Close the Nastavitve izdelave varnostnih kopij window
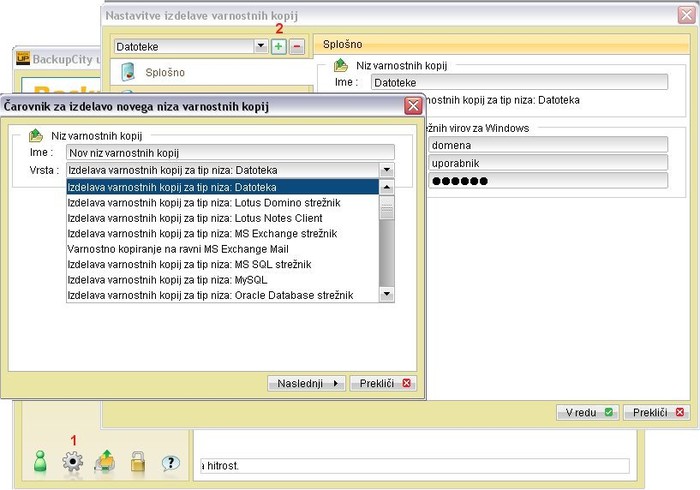Image resolution: width=700 pixels, height=490 pixels. pyautogui.click(x=687, y=15)
